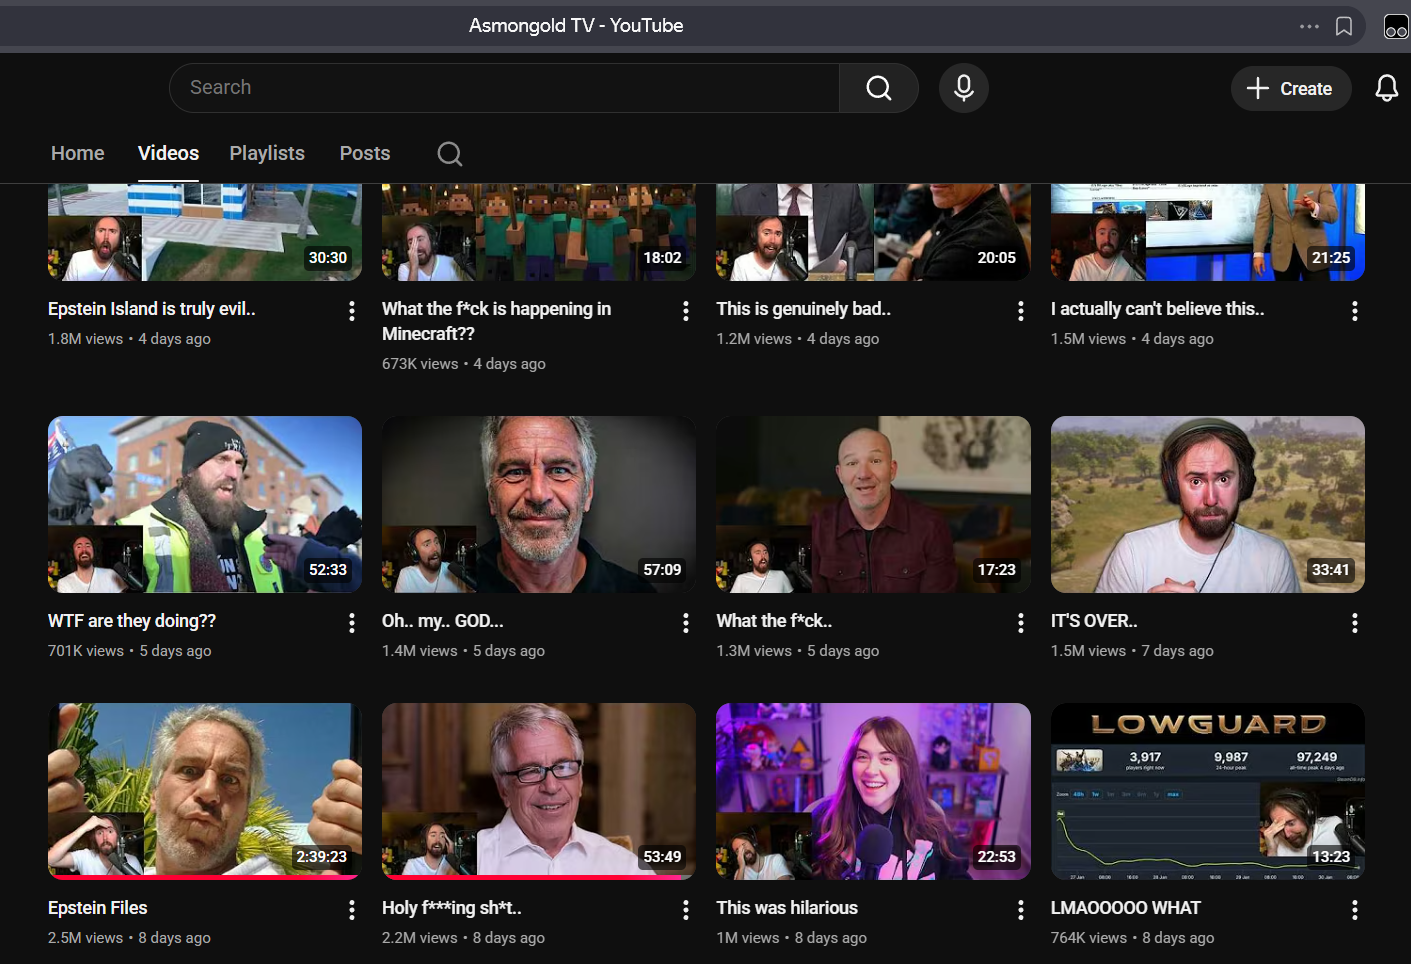The image size is (1411, 964).
Task: Open video titled "I actually can't believe this.."
Action: (1157, 309)
